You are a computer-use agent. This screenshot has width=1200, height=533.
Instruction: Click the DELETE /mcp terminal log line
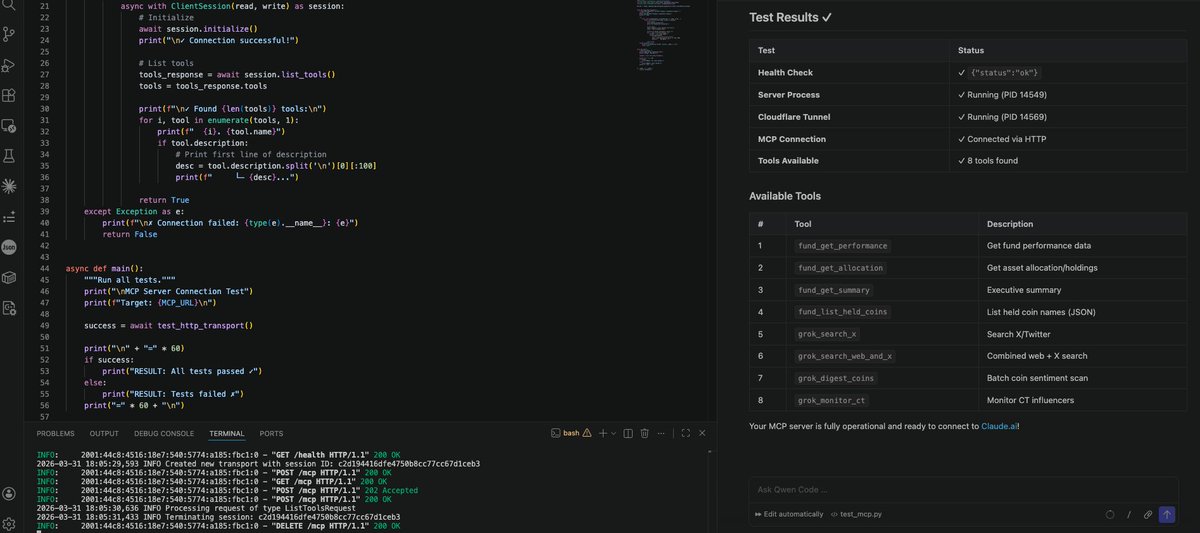(x=219, y=525)
